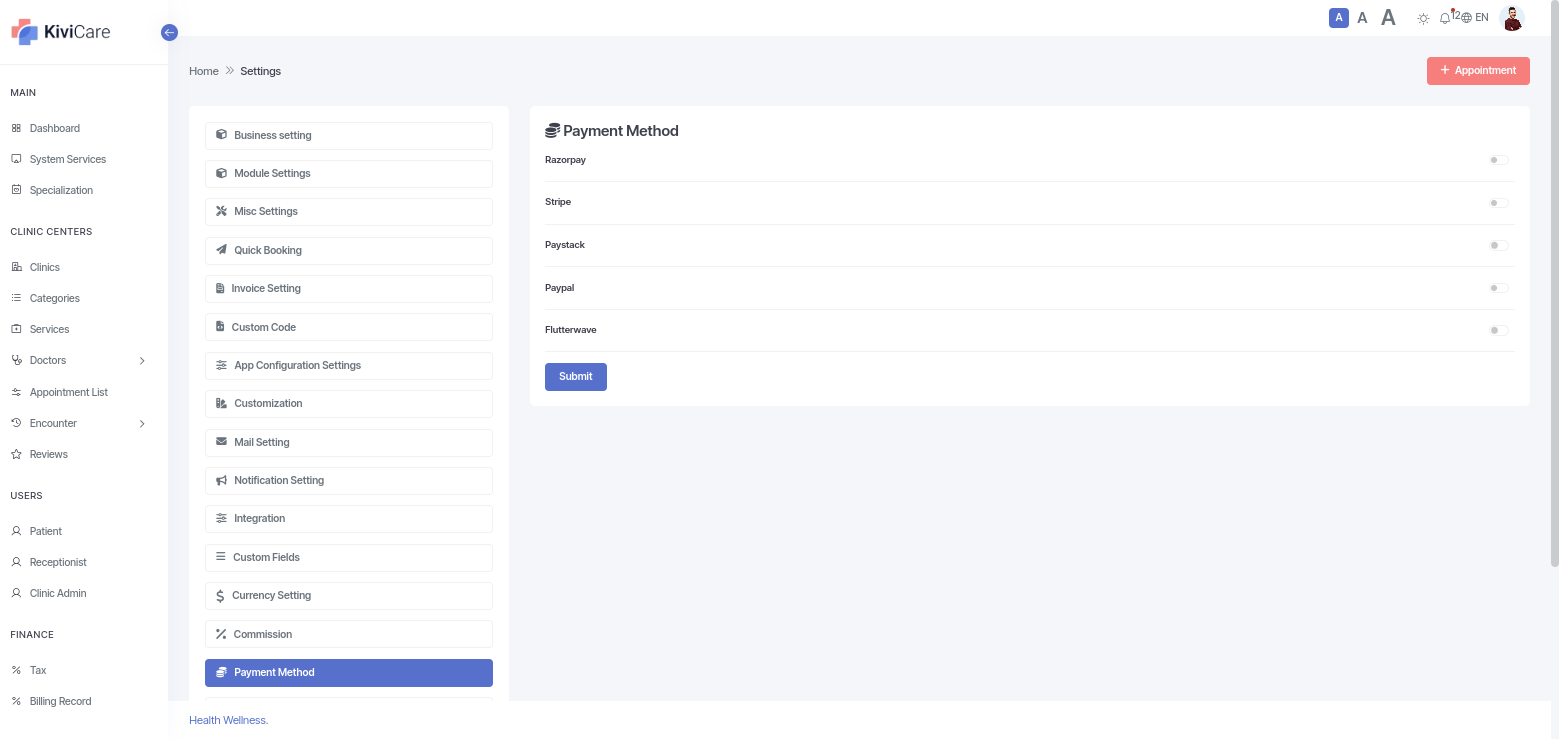Screen dimensions: 1559x739
Task: Click the notification bell icon
Action: pyautogui.click(x=1445, y=18)
